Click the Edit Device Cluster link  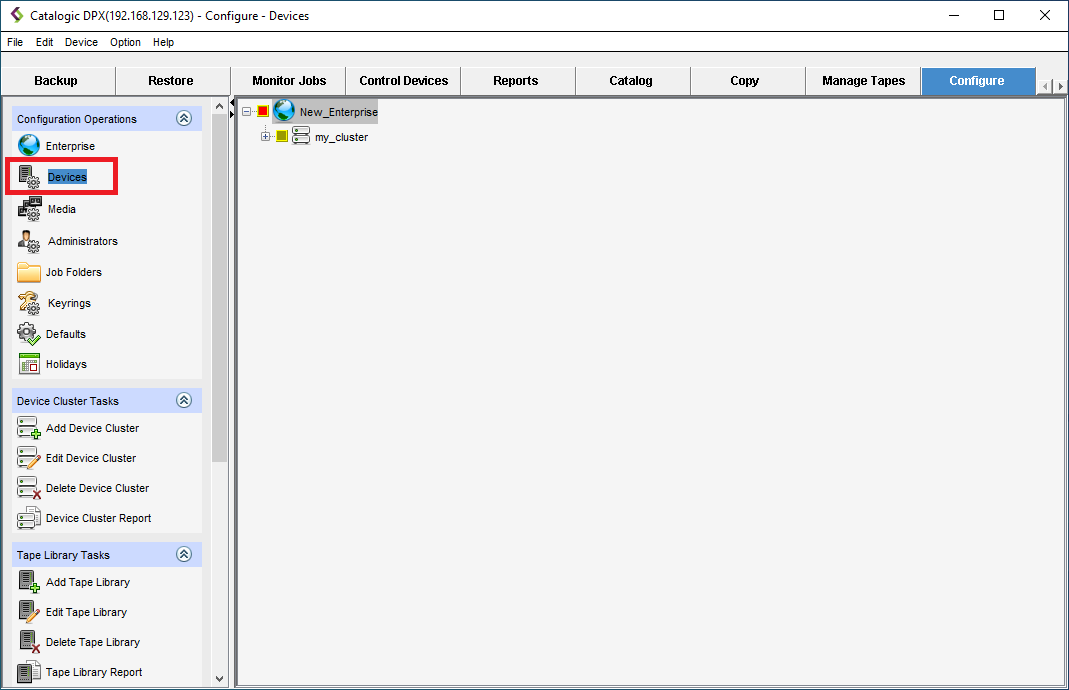[x=91, y=458]
